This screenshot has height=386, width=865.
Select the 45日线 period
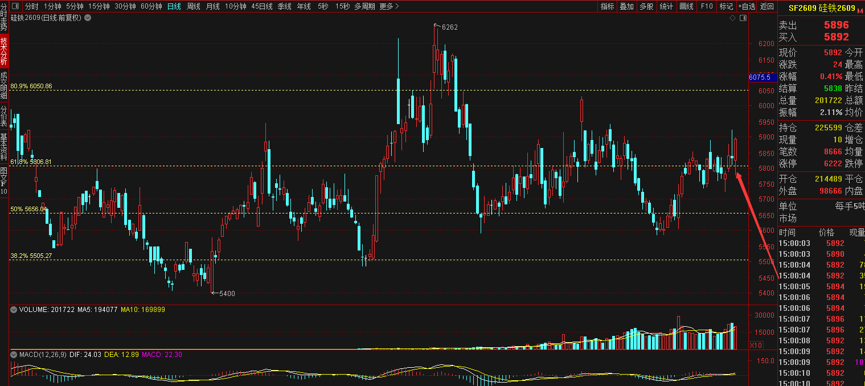[x=261, y=7]
